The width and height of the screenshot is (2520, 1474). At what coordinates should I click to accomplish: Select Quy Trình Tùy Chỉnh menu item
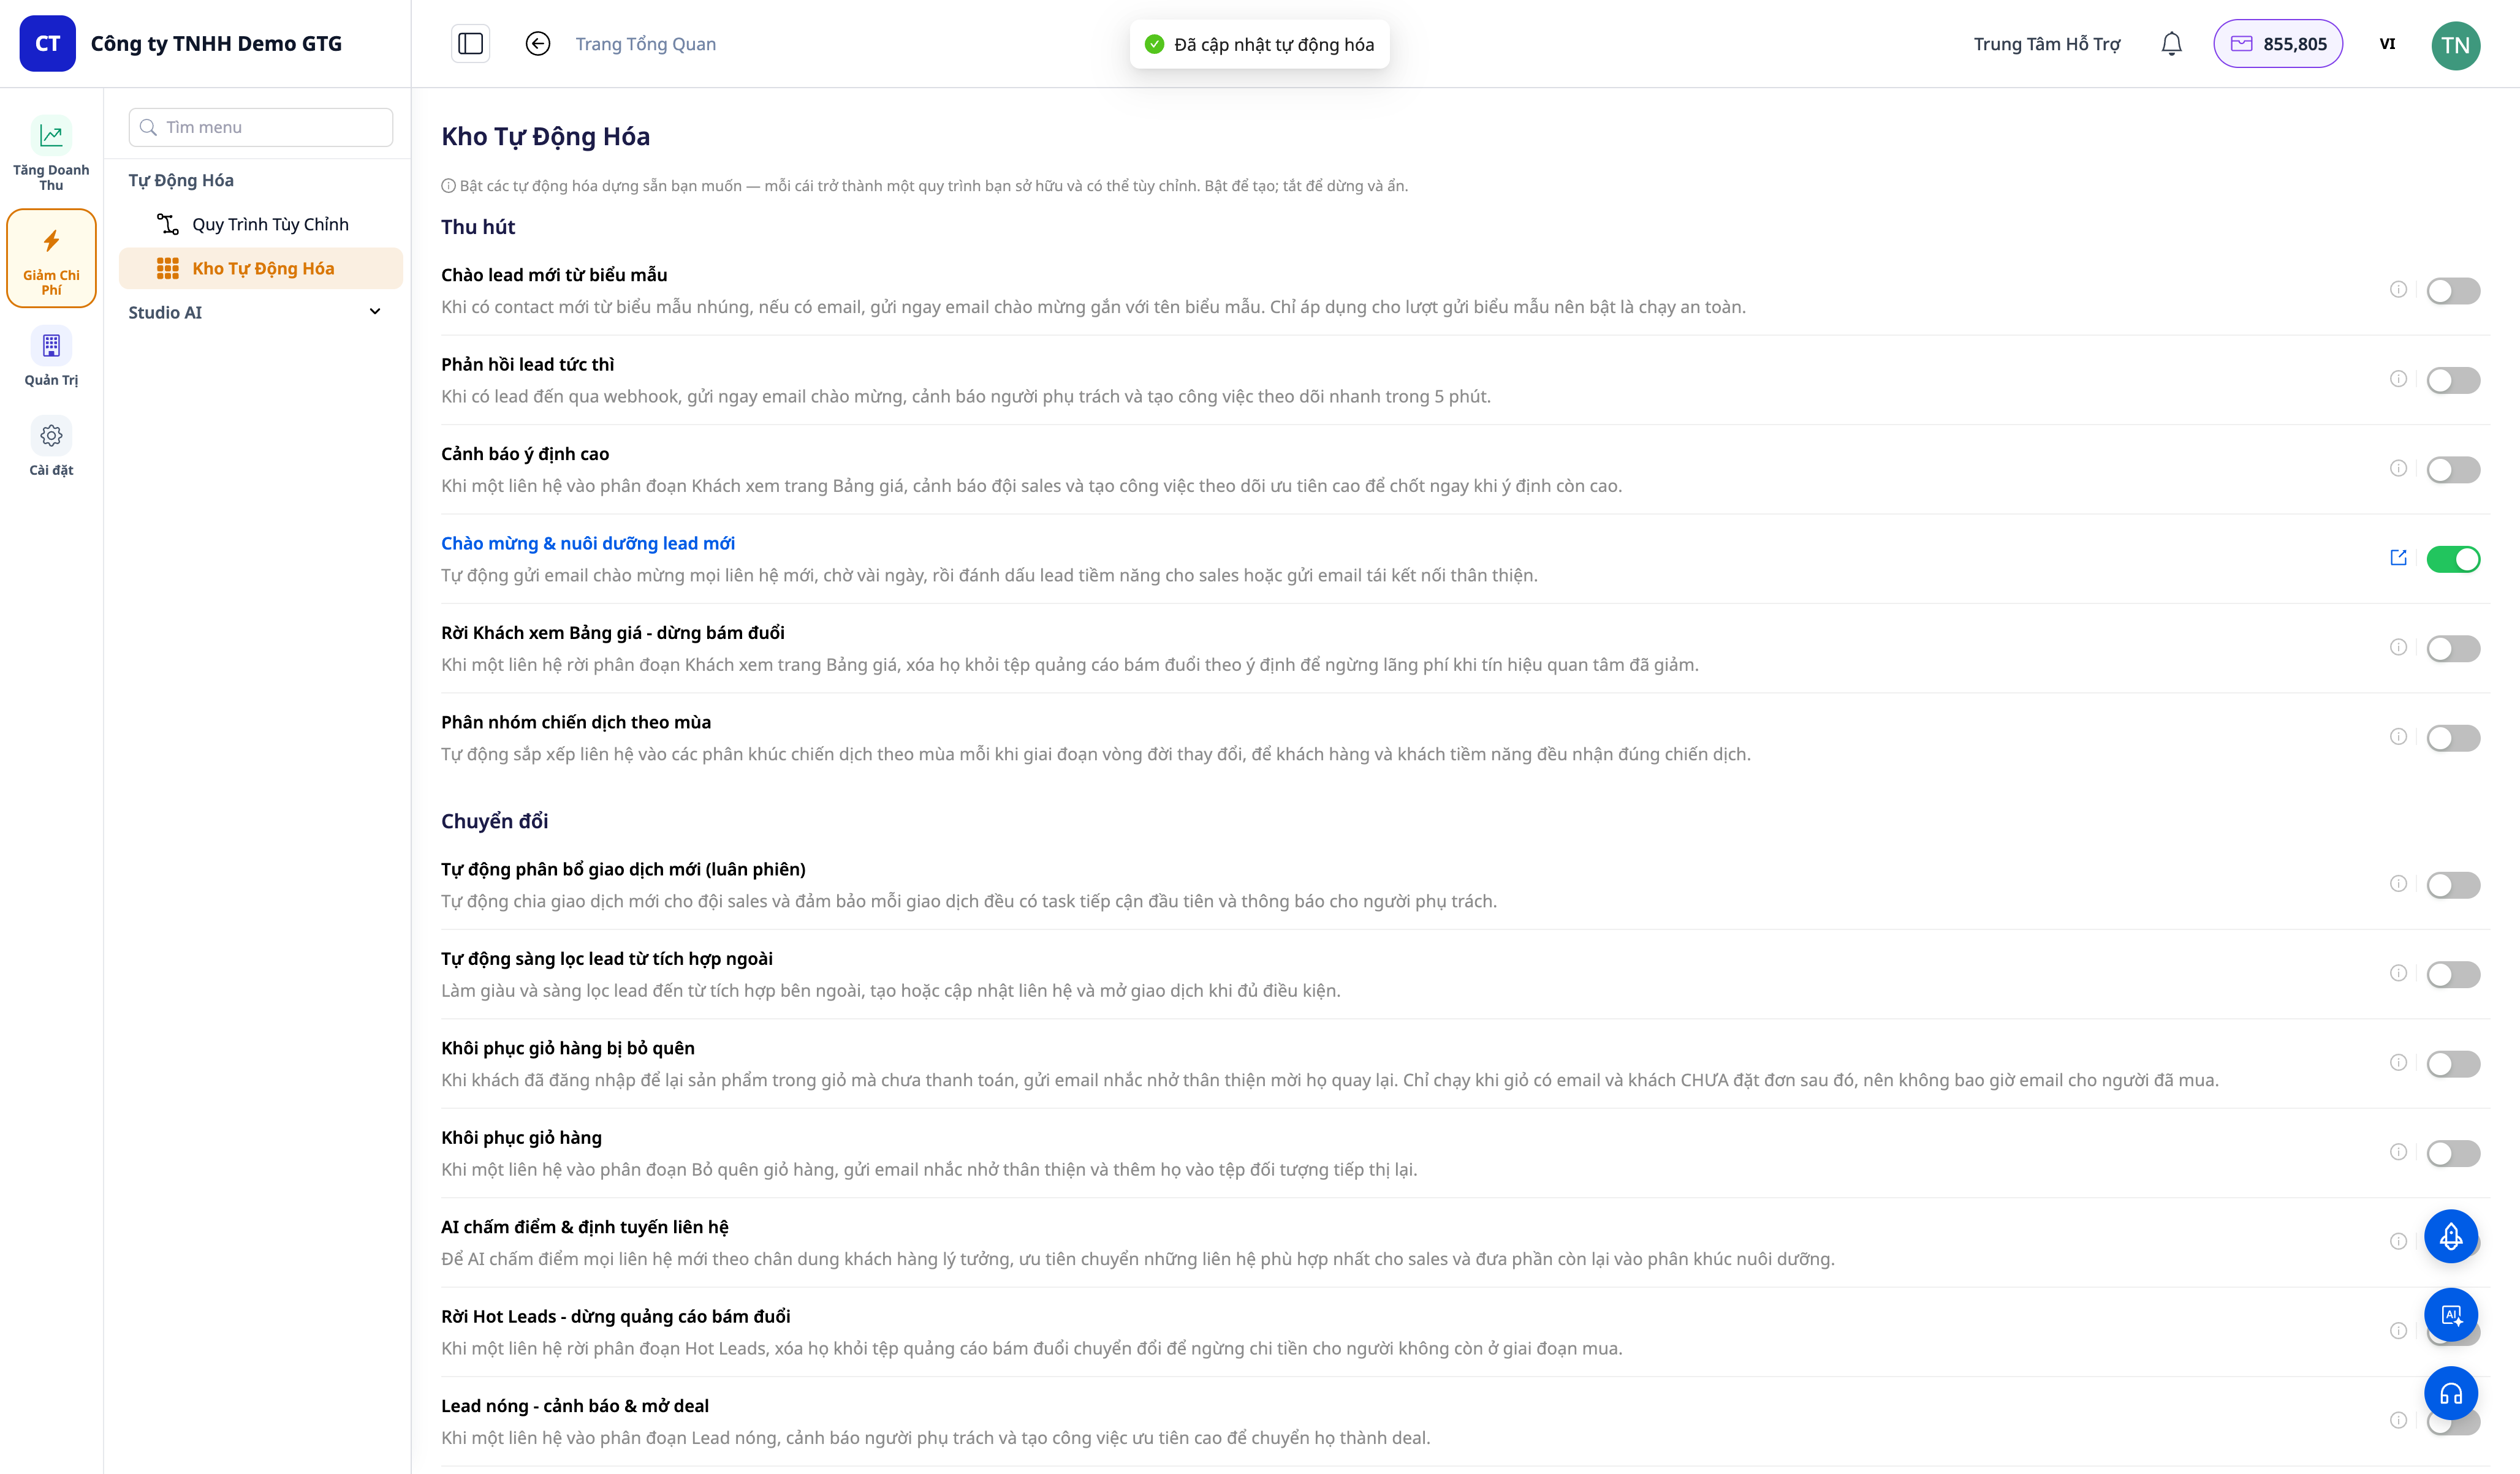point(260,224)
